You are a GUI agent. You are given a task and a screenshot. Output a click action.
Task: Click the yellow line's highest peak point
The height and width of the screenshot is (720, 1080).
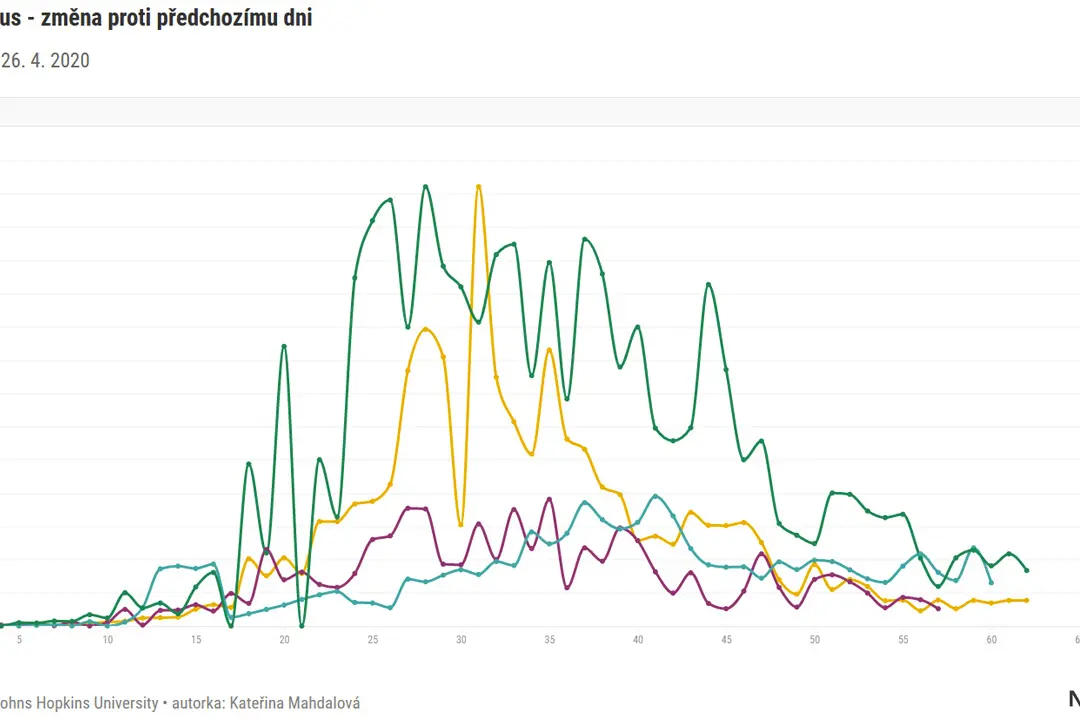point(479,187)
